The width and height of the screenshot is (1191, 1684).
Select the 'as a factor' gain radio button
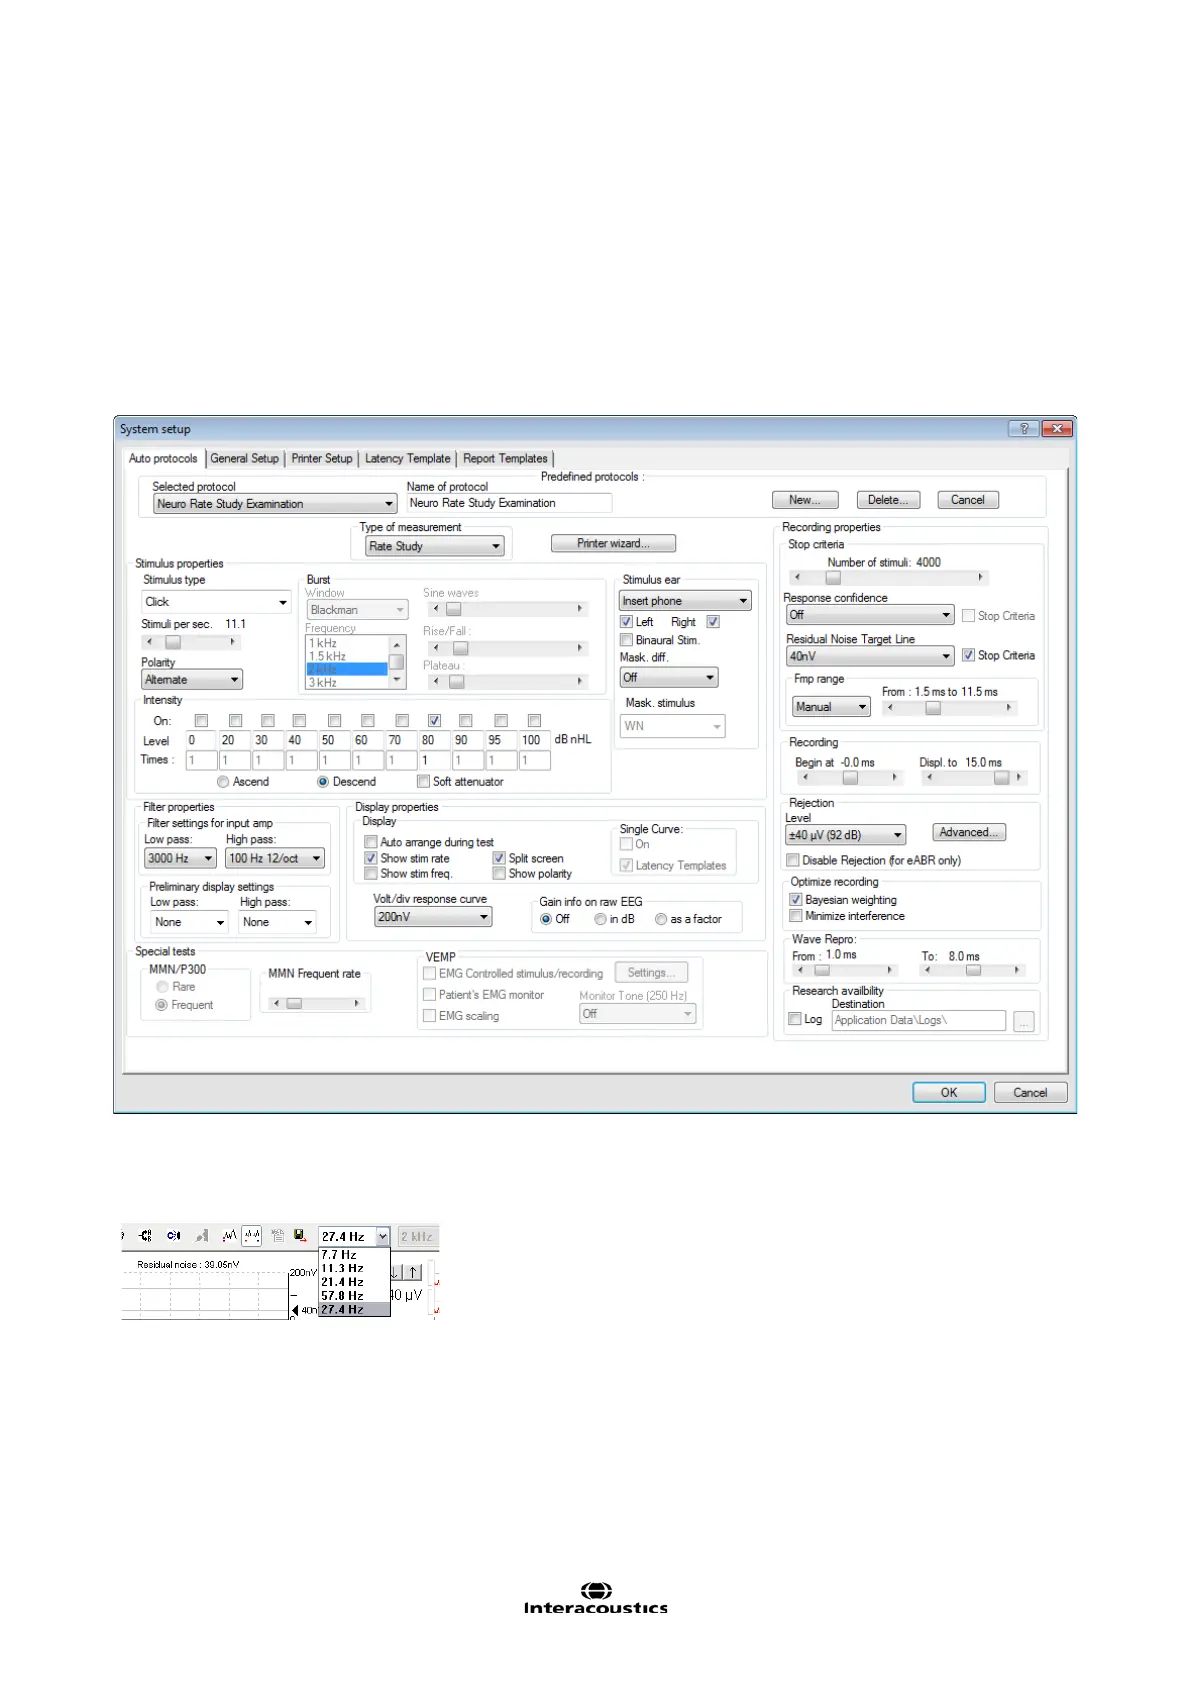pos(661,919)
